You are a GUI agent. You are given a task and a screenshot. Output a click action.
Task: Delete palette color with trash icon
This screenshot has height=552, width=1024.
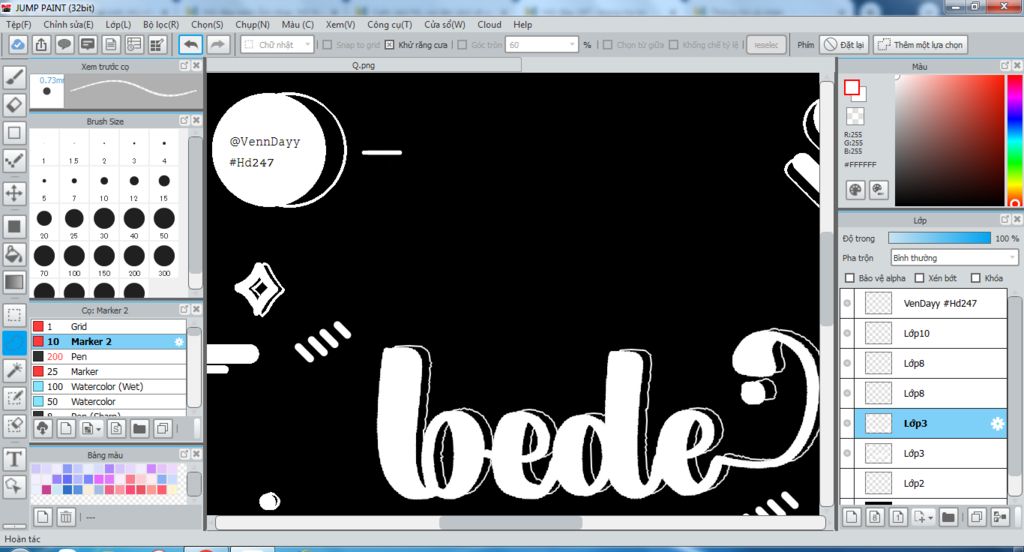(x=66, y=517)
